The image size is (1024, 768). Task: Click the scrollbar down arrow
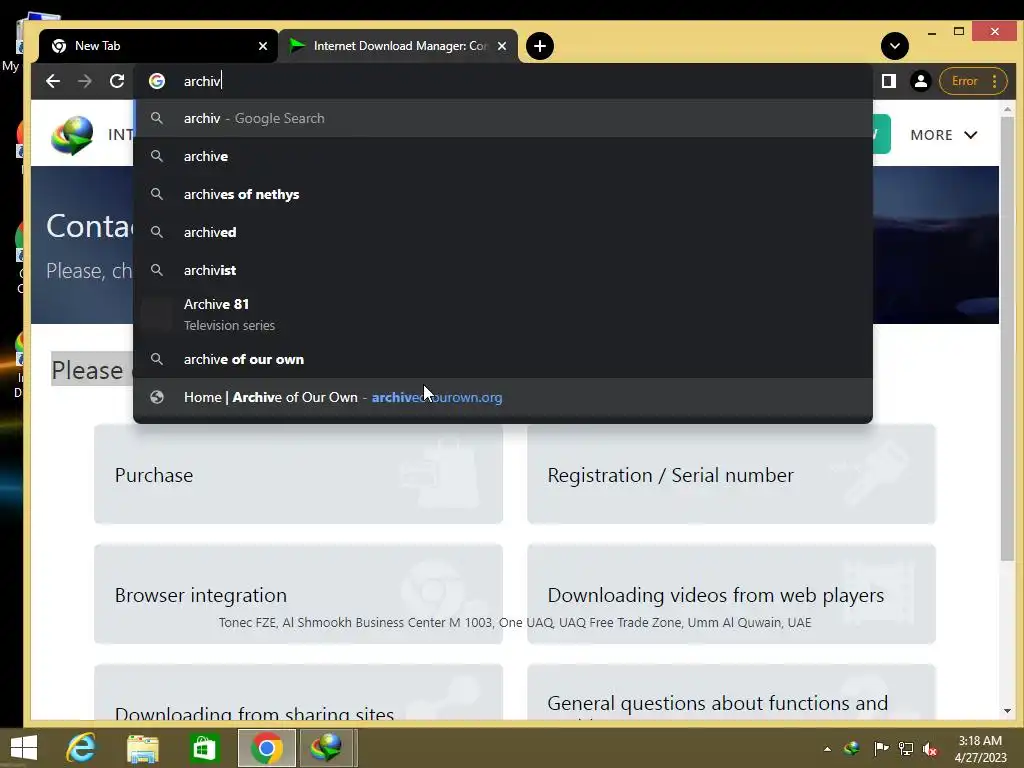click(1007, 711)
